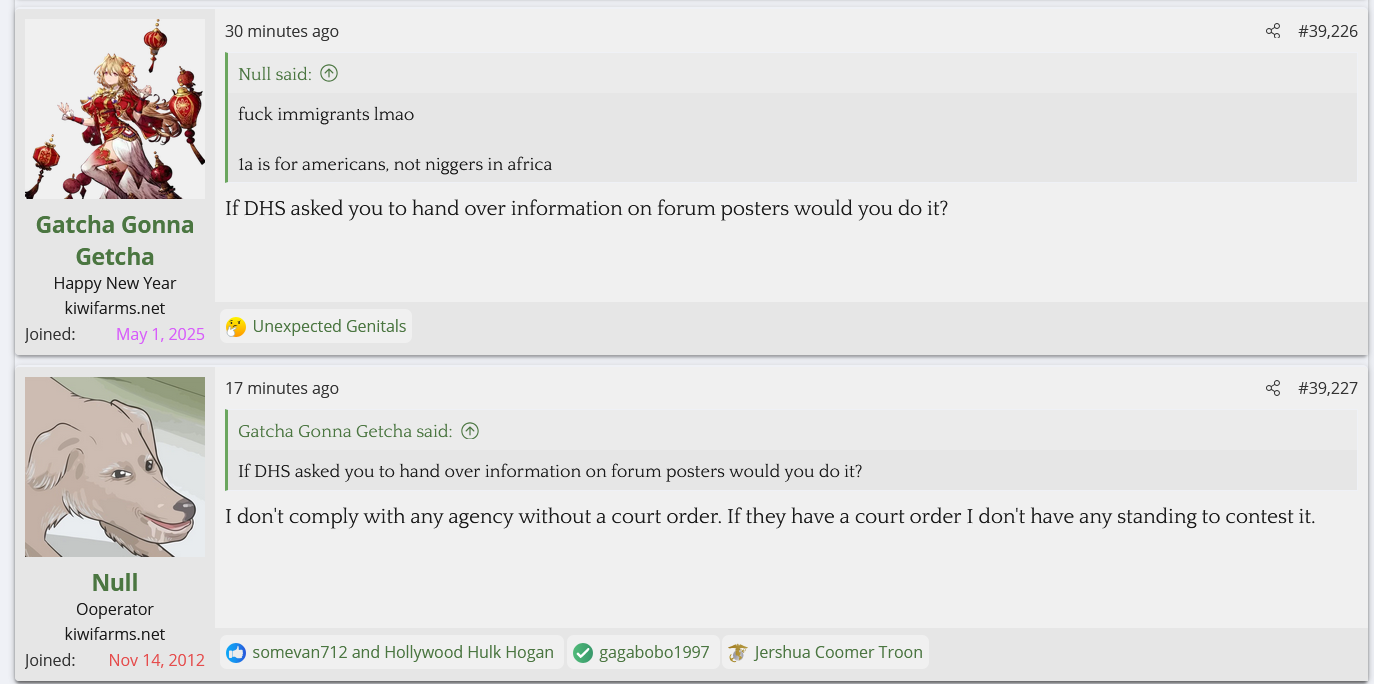The image size is (1374, 684).
Task: Click share icon on post #39,227
Action: tap(1272, 388)
